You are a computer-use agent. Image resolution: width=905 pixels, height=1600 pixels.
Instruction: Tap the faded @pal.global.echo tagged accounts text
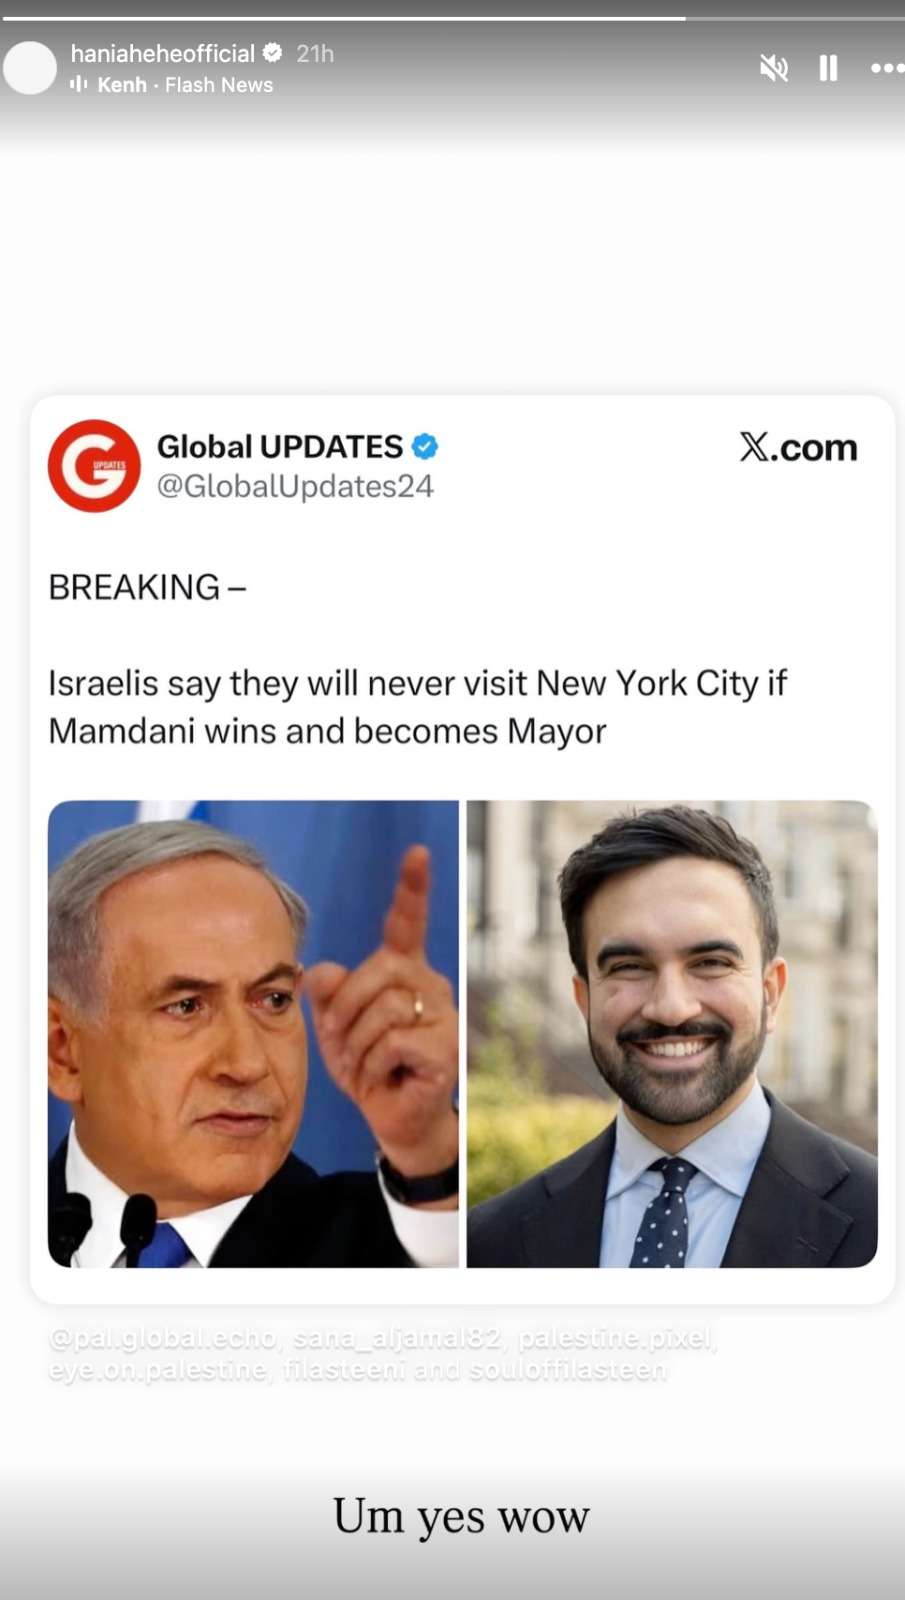pos(382,1354)
